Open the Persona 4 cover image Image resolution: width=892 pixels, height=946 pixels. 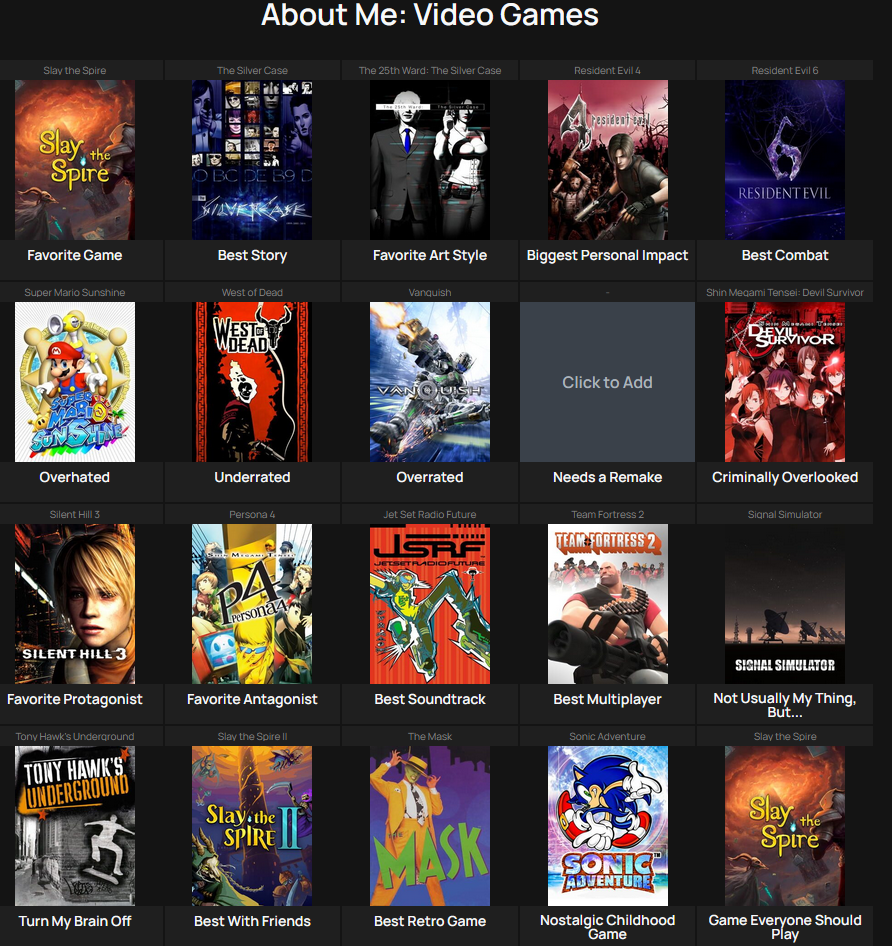252,604
